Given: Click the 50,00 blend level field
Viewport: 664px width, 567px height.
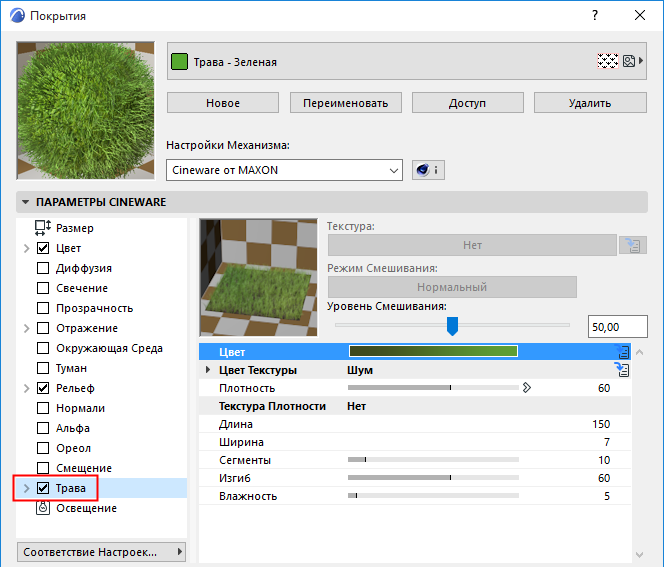Looking at the screenshot, I should coord(617,326).
